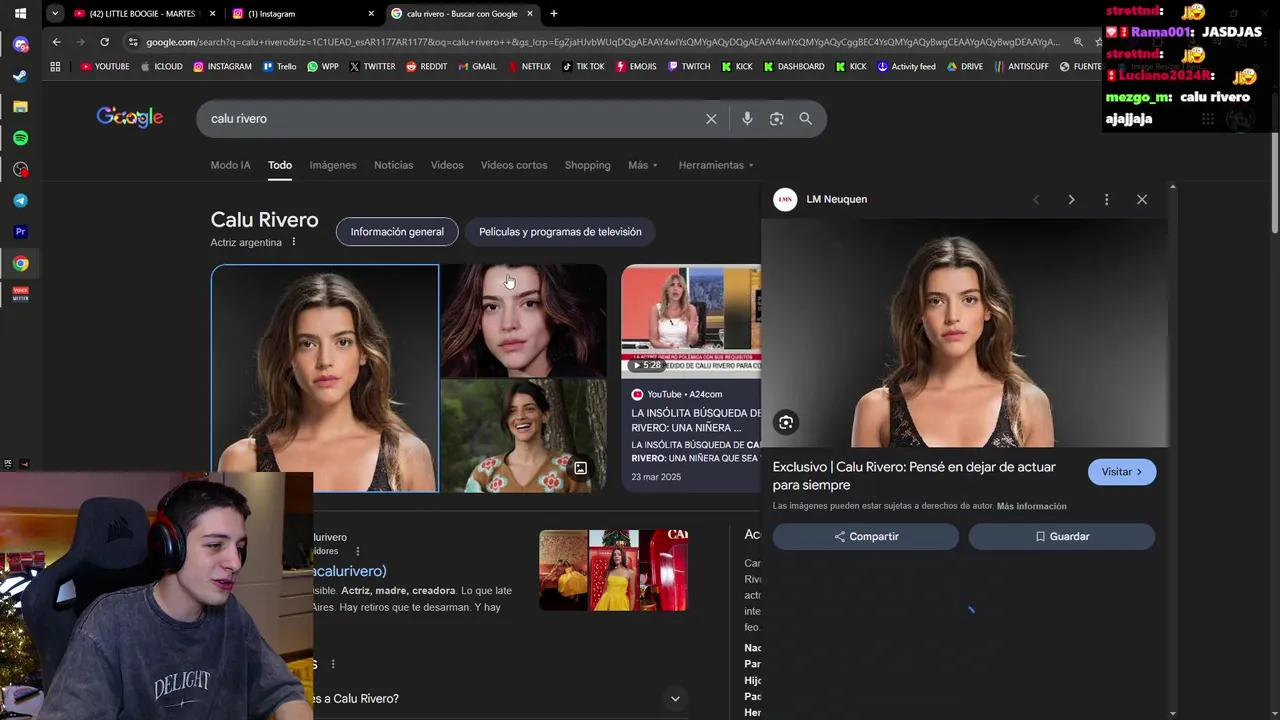Viewport: 1280px width, 720px height.
Task: Open the TIK TOK bookmark
Action: click(x=583, y=67)
